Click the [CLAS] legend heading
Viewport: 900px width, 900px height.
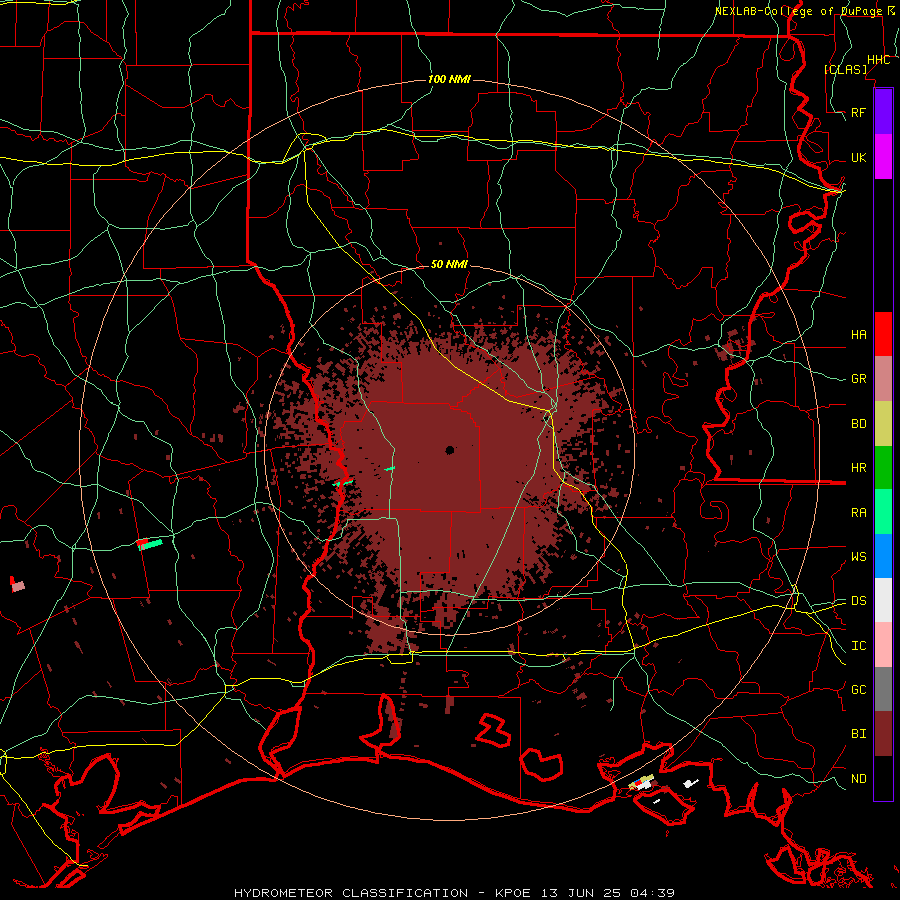845,69
